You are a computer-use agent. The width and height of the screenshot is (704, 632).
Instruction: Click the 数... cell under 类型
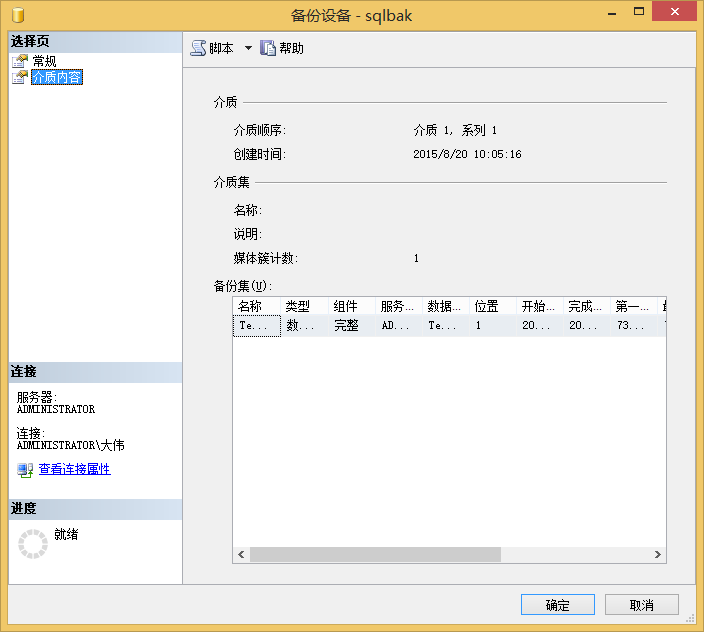point(304,325)
